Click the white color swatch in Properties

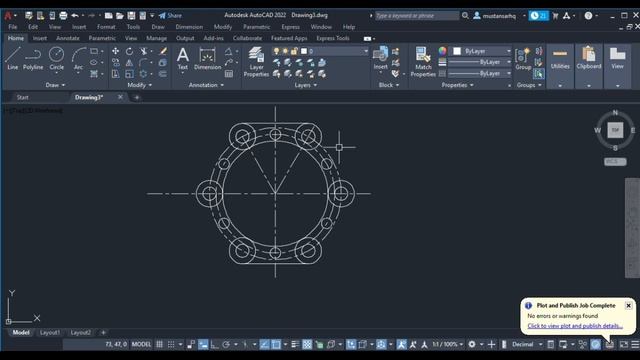coord(457,51)
